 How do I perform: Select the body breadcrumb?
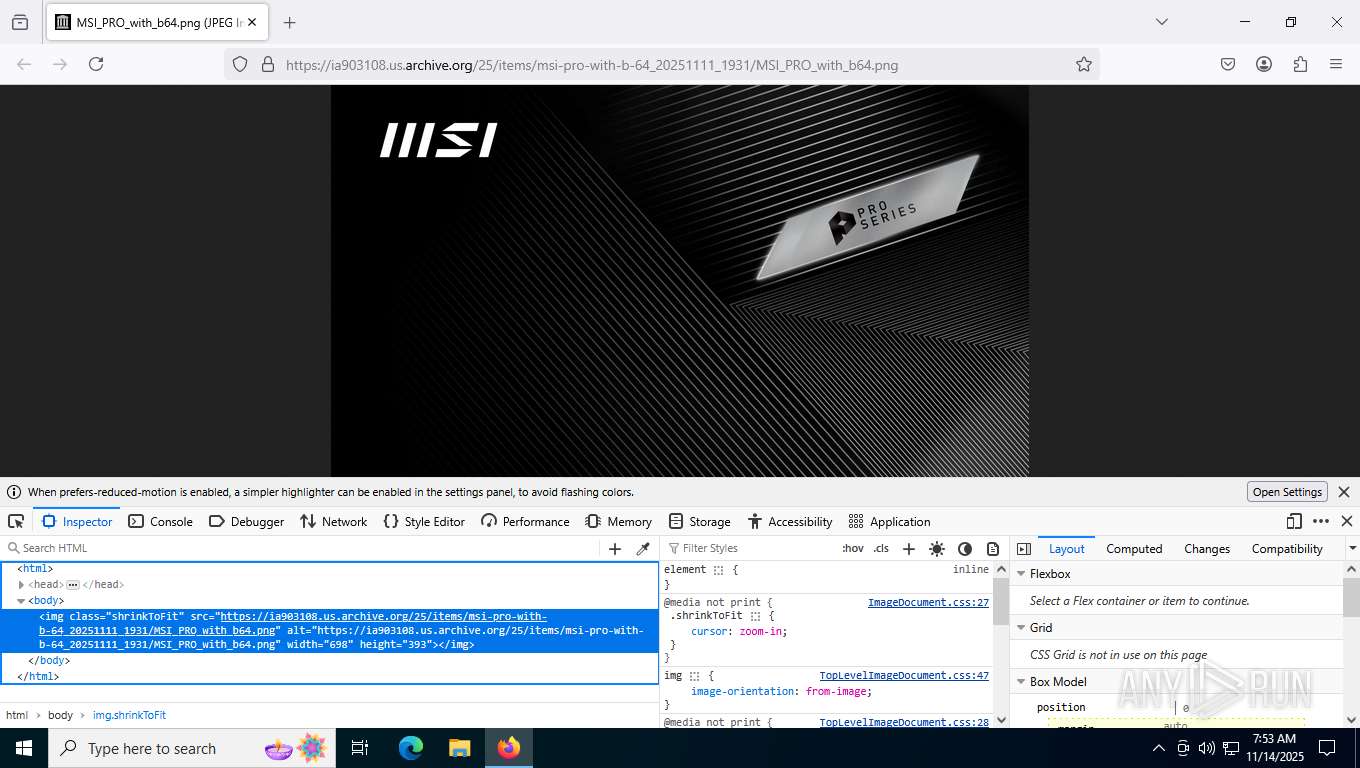(x=60, y=715)
